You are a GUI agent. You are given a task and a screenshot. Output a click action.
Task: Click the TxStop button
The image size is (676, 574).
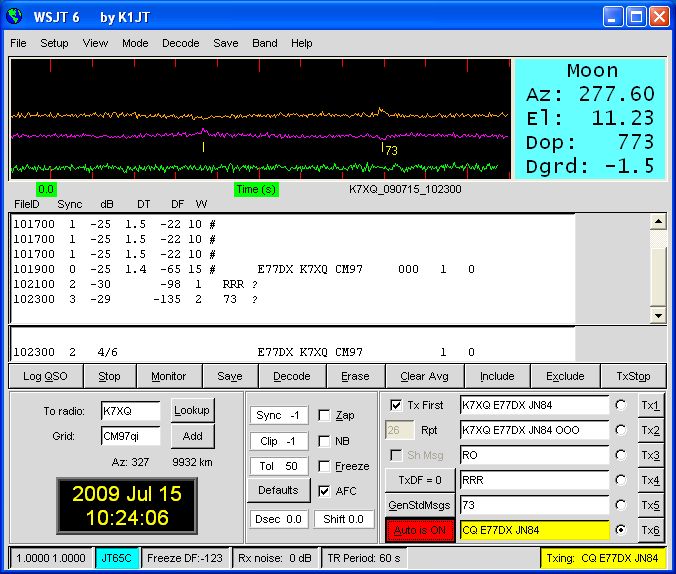(633, 376)
